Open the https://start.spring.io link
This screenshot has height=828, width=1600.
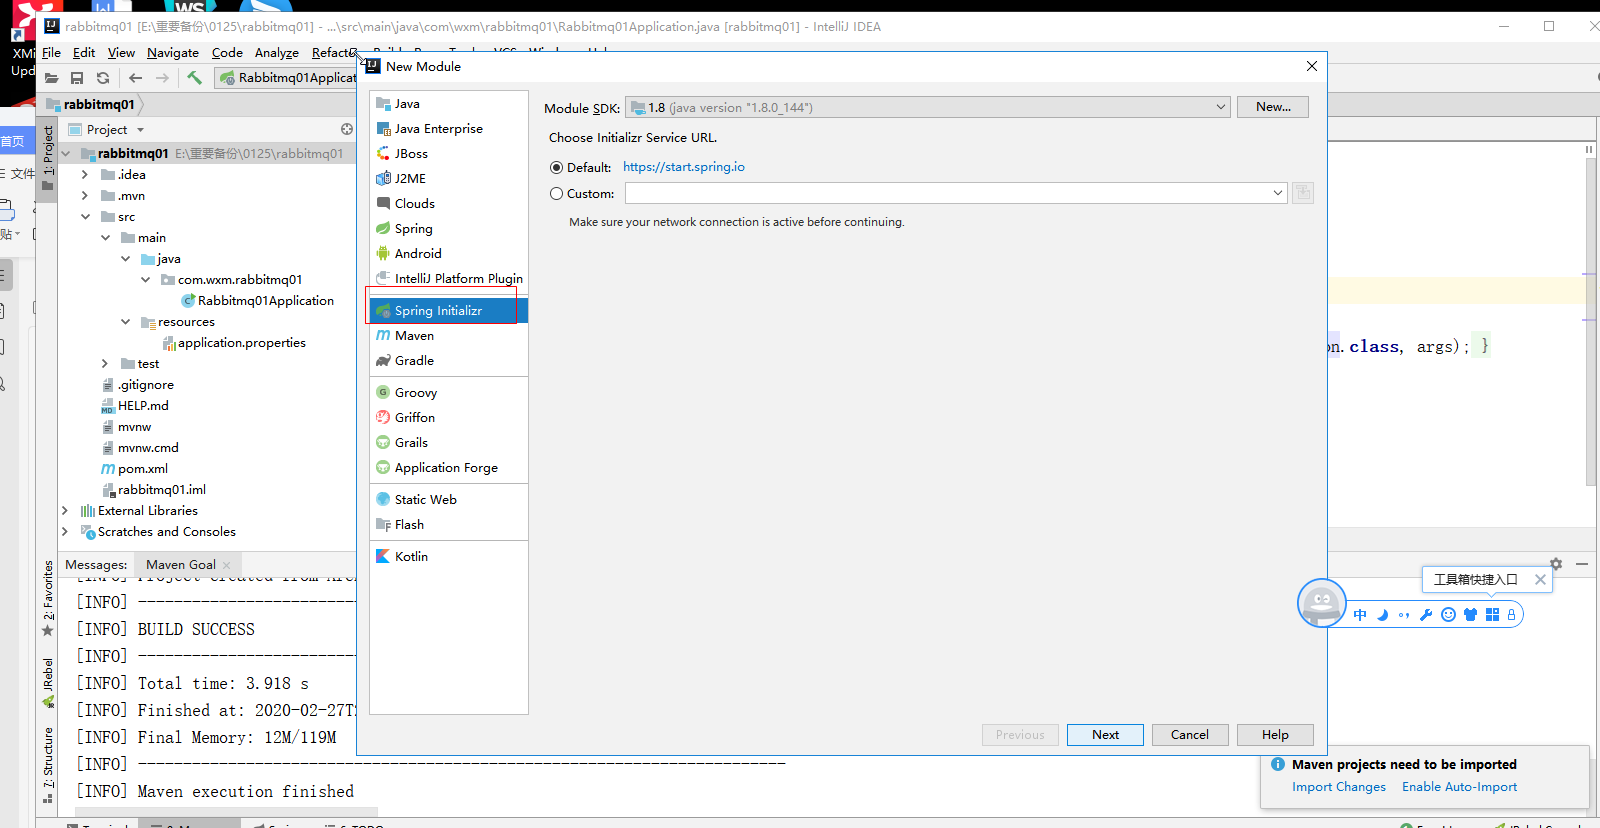coord(684,167)
